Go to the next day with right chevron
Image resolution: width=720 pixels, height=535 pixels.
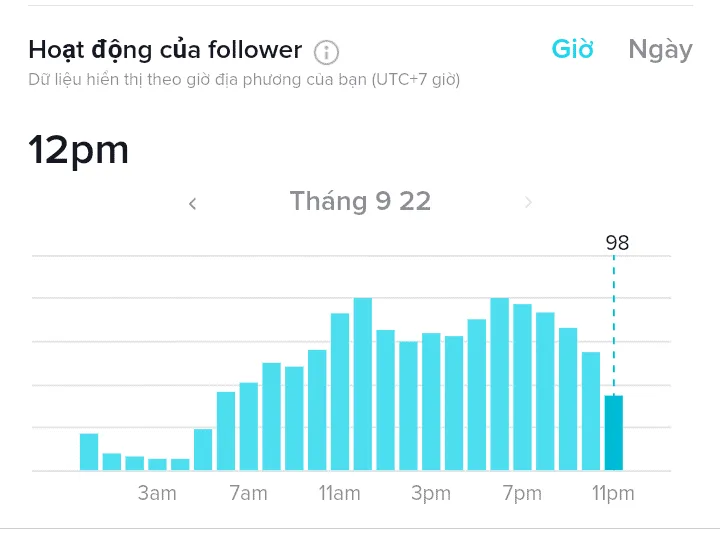coord(528,203)
